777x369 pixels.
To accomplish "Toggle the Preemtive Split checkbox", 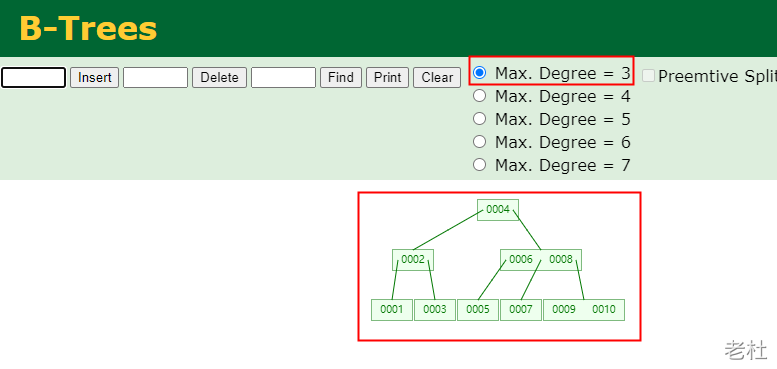I will (649, 76).
